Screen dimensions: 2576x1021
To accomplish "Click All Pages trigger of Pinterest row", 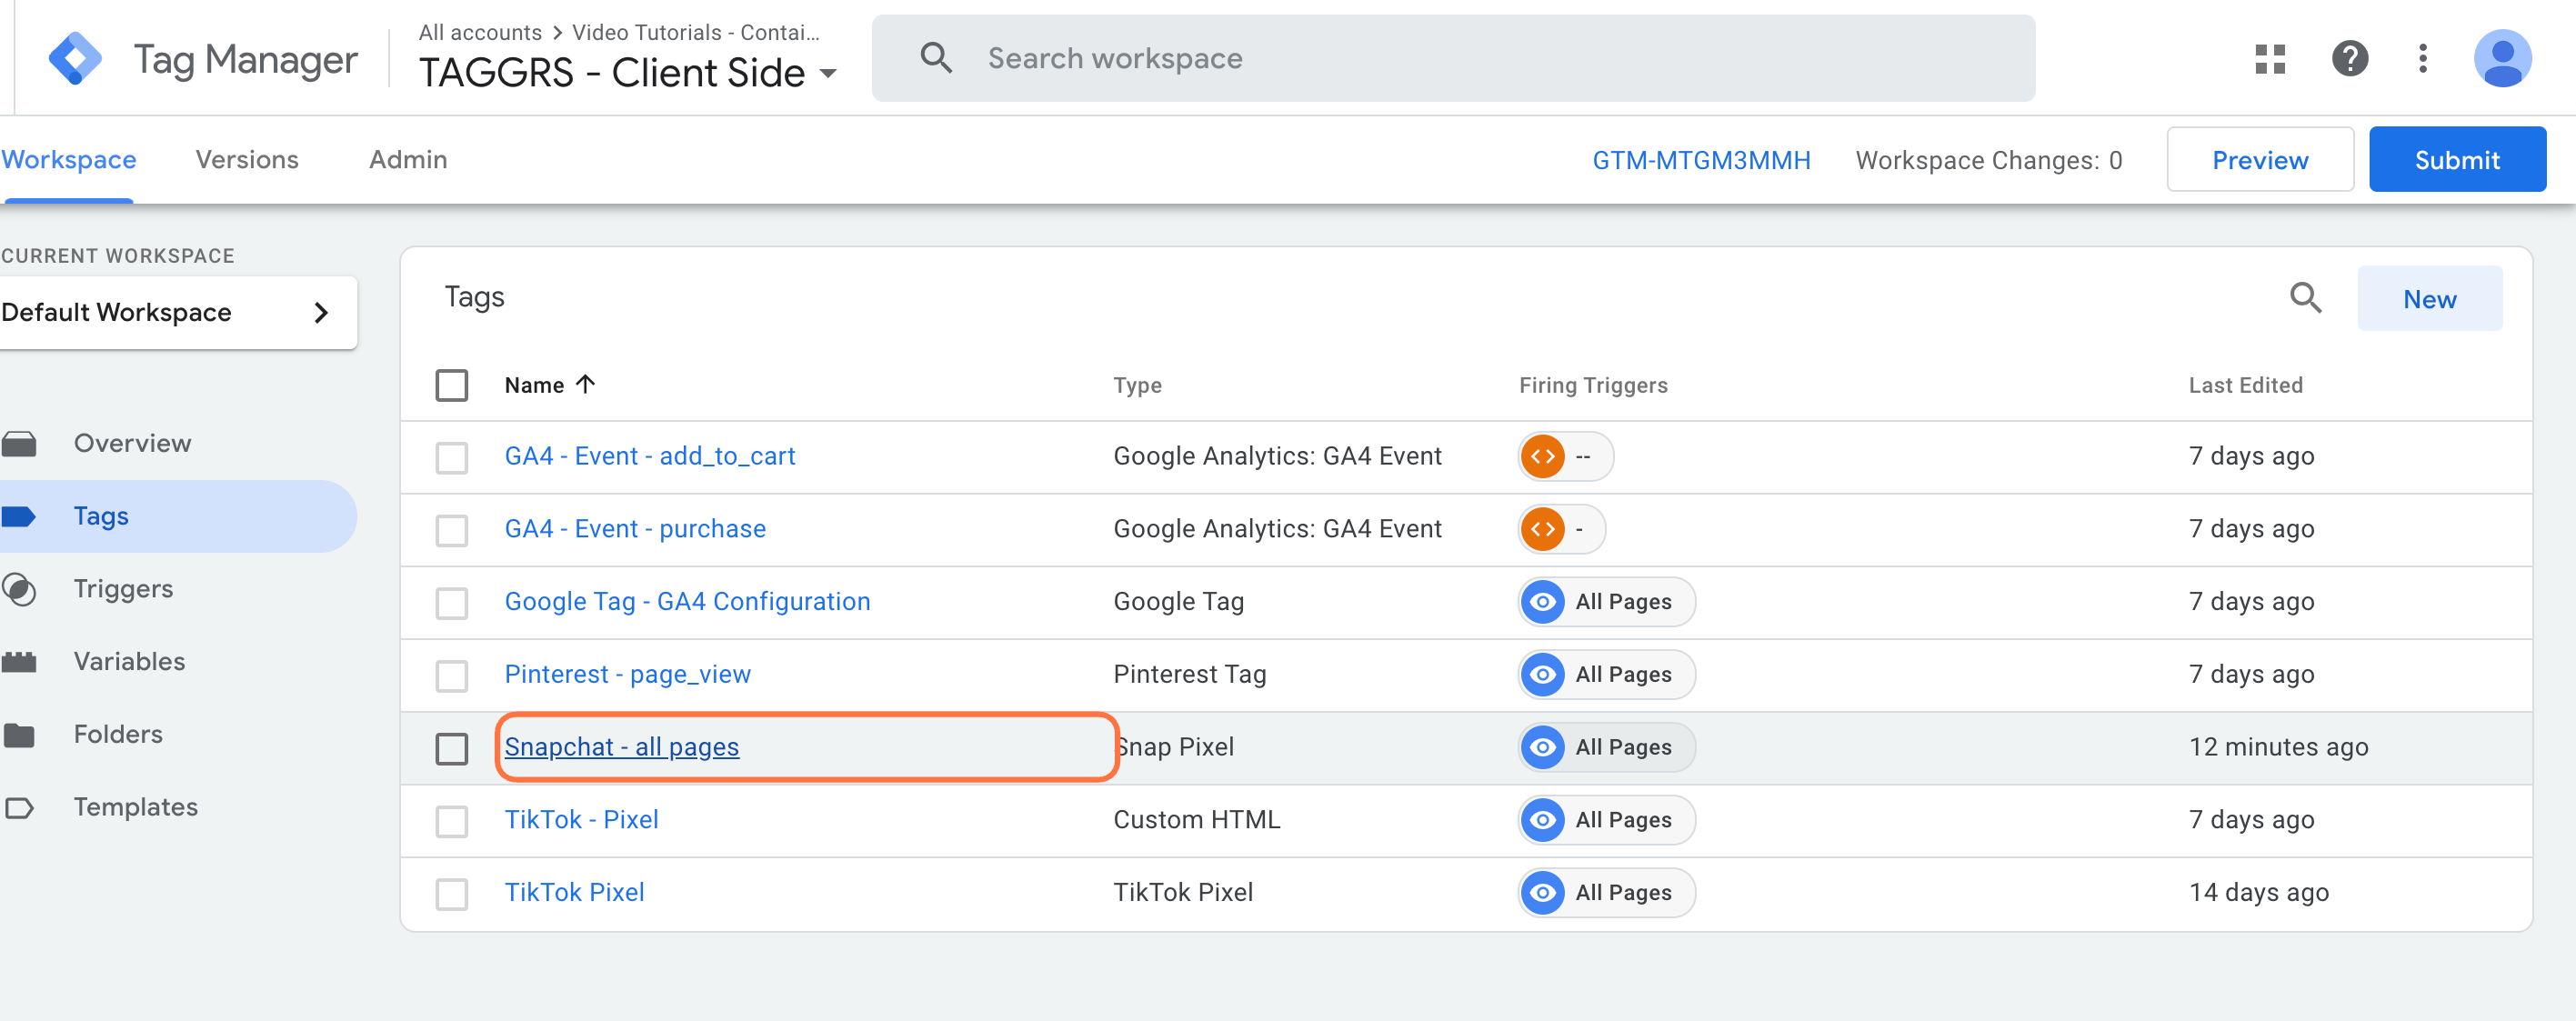I will [x=1606, y=674].
